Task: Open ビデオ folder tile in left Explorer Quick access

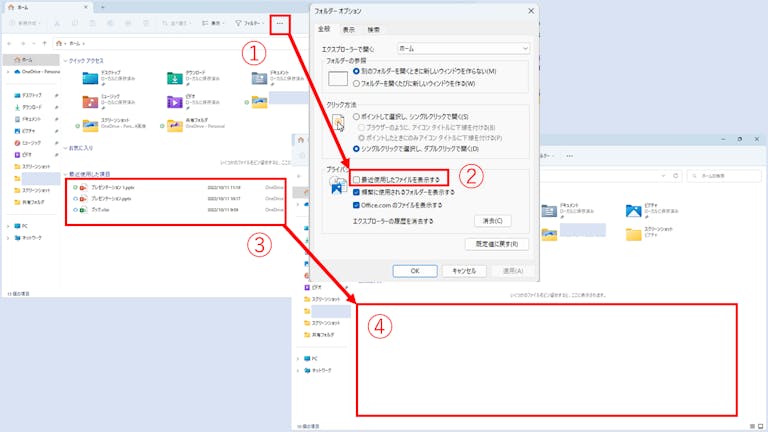Action: [x=193, y=102]
